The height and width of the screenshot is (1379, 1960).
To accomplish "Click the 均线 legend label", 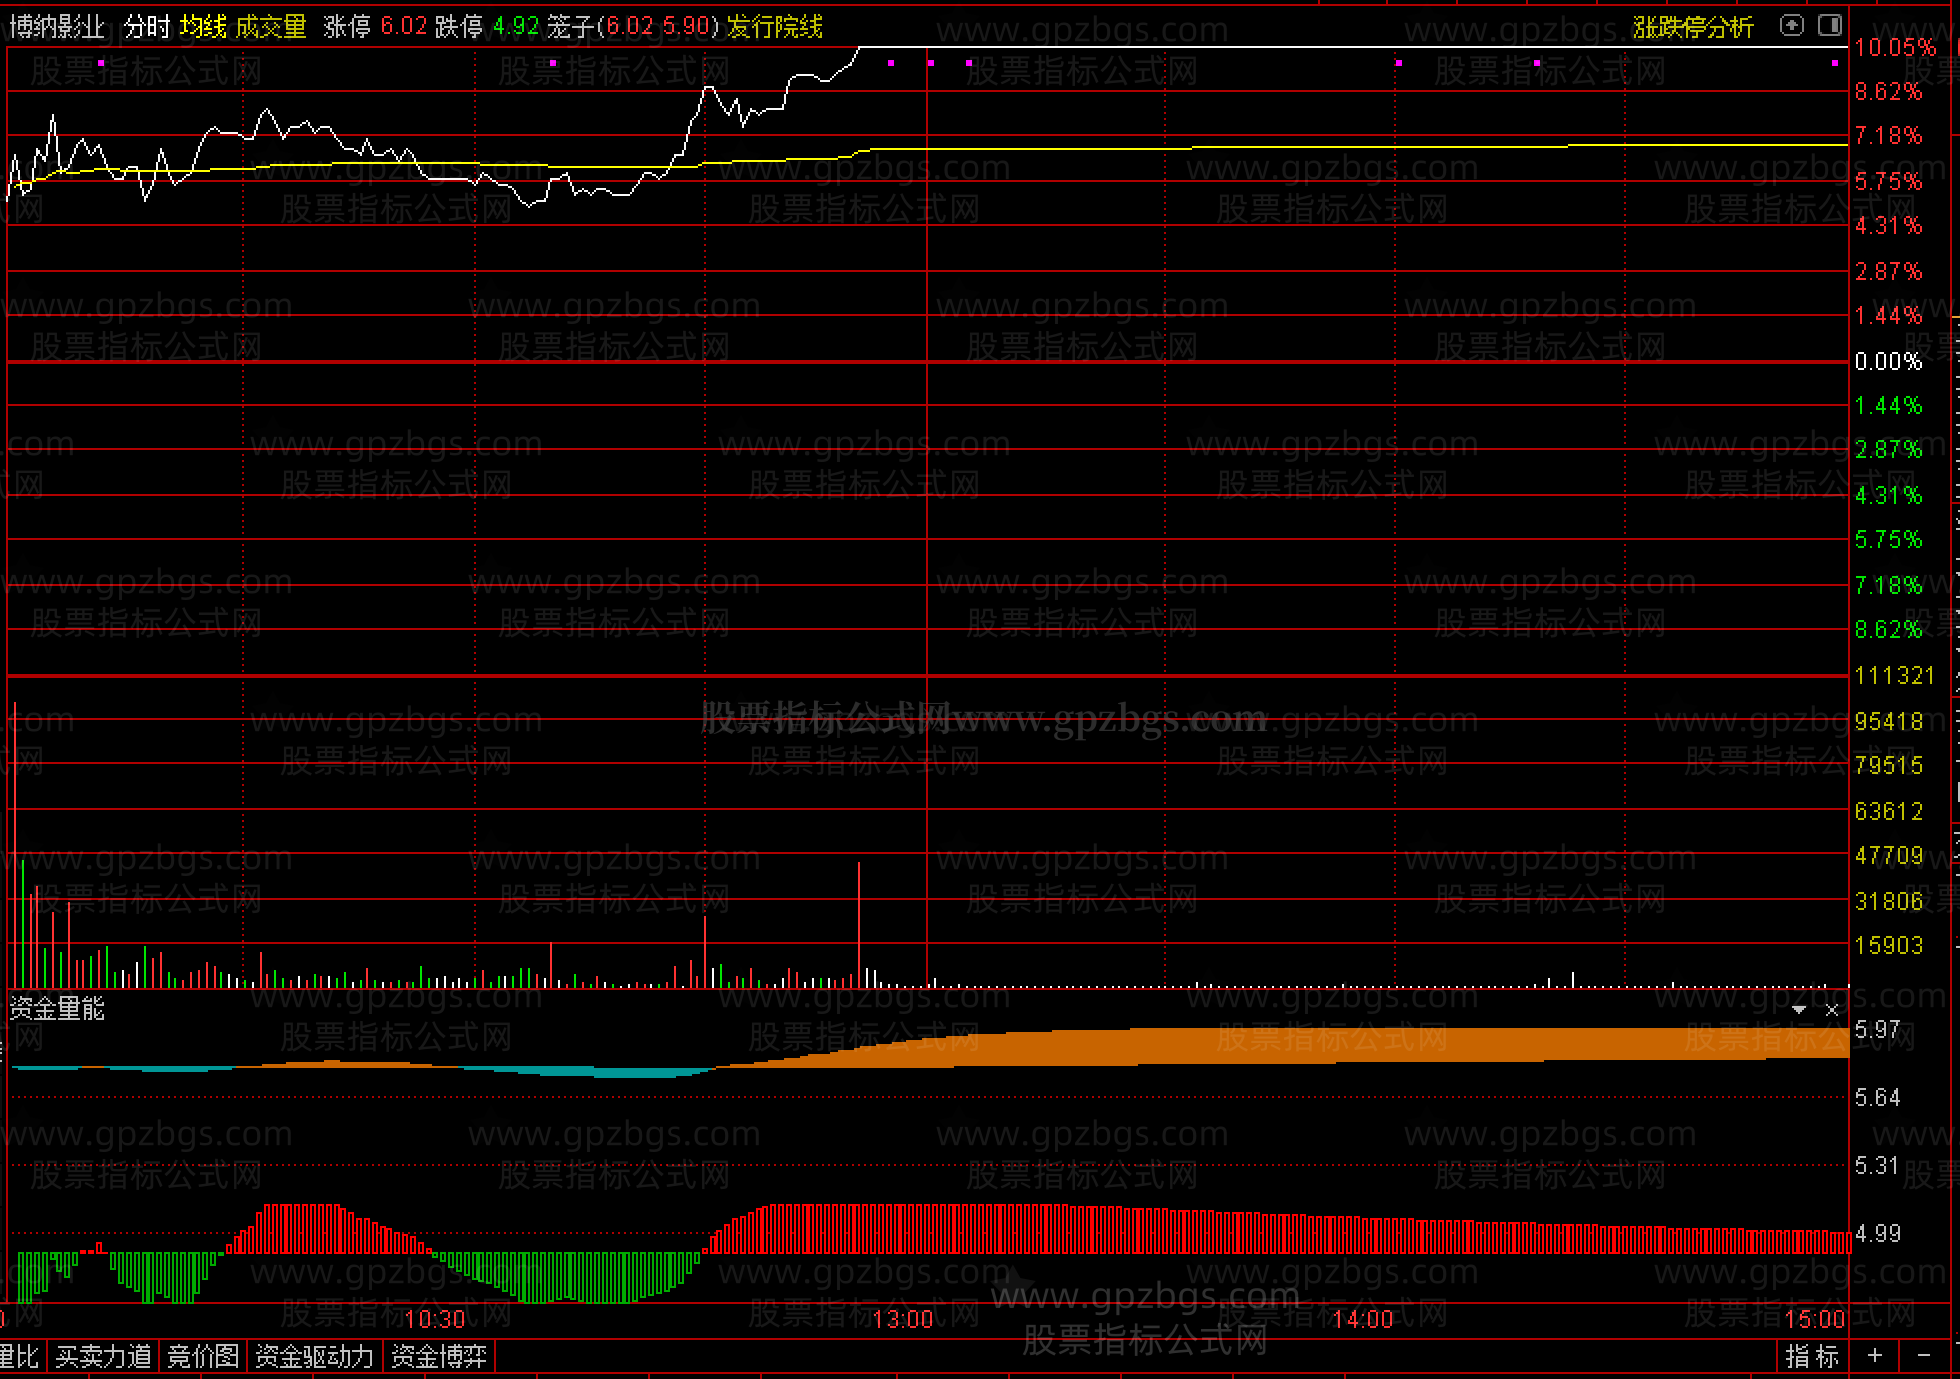I will point(204,26).
